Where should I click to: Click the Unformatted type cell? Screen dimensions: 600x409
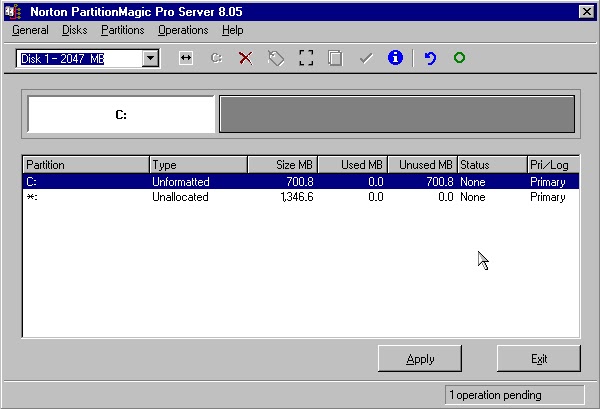pos(181,182)
